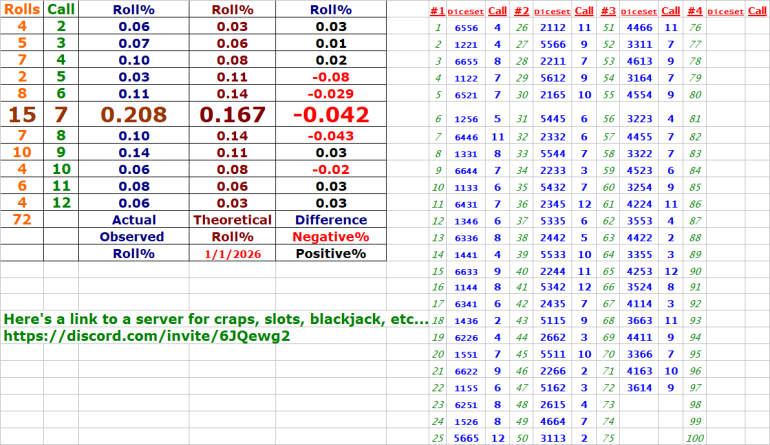770x445 pixels.
Task: Click the orange Rolls header cell
Action: pyautogui.click(x=22, y=9)
